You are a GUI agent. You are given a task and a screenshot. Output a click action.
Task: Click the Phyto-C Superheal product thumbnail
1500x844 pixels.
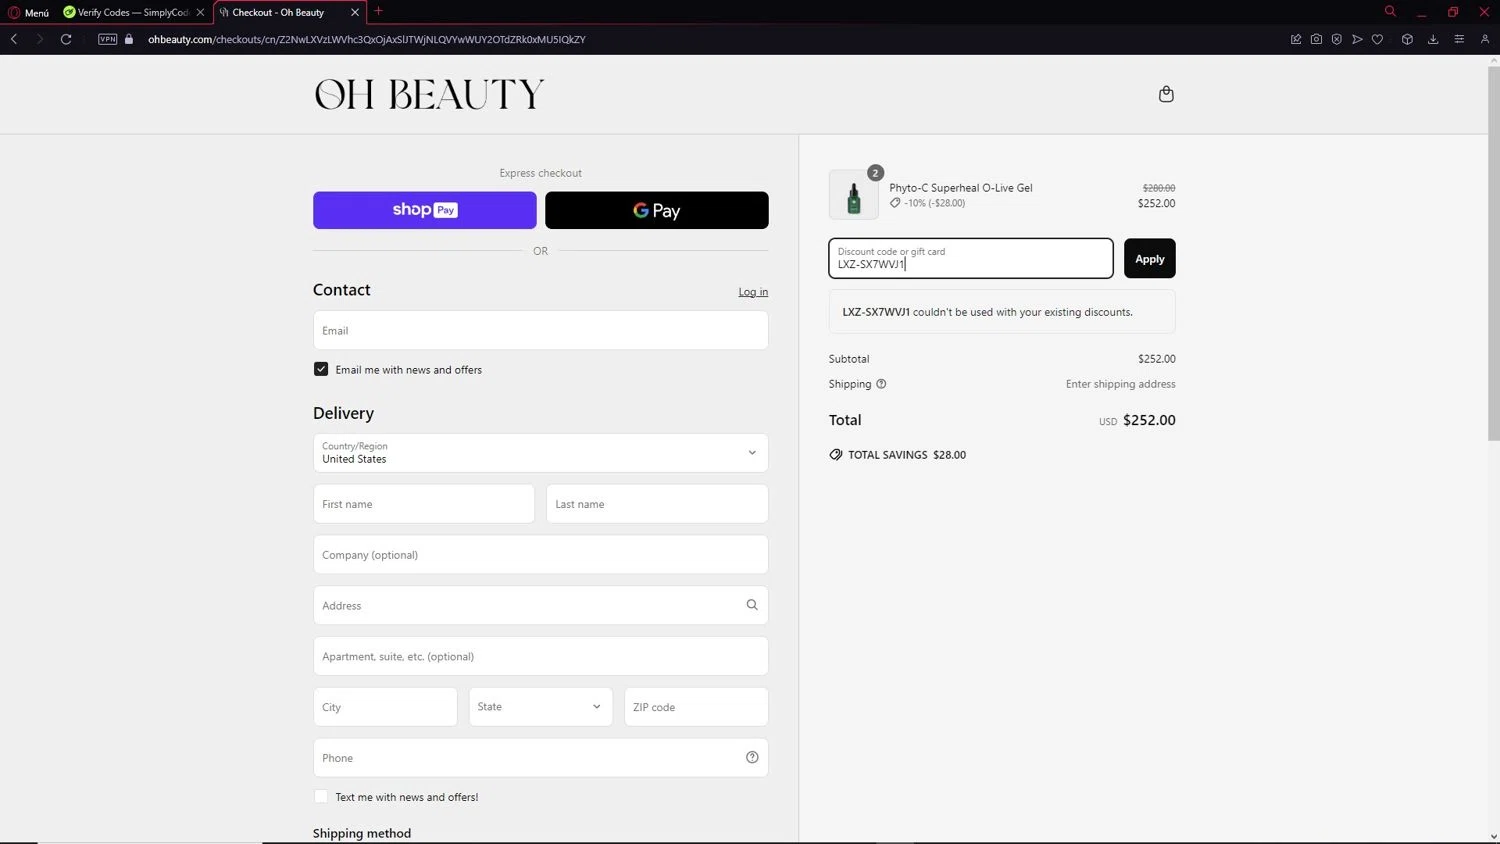point(854,195)
